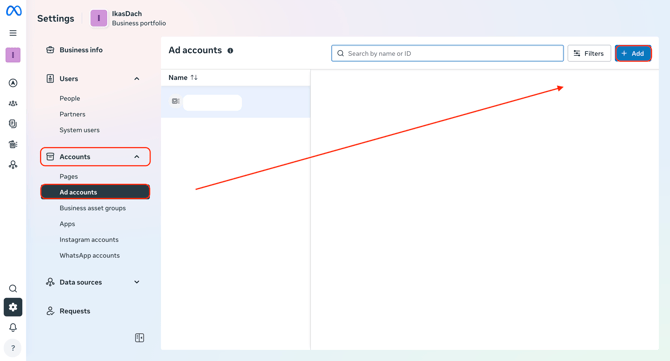Select the ad account row in list
This screenshot has height=361, width=670.
click(235, 102)
